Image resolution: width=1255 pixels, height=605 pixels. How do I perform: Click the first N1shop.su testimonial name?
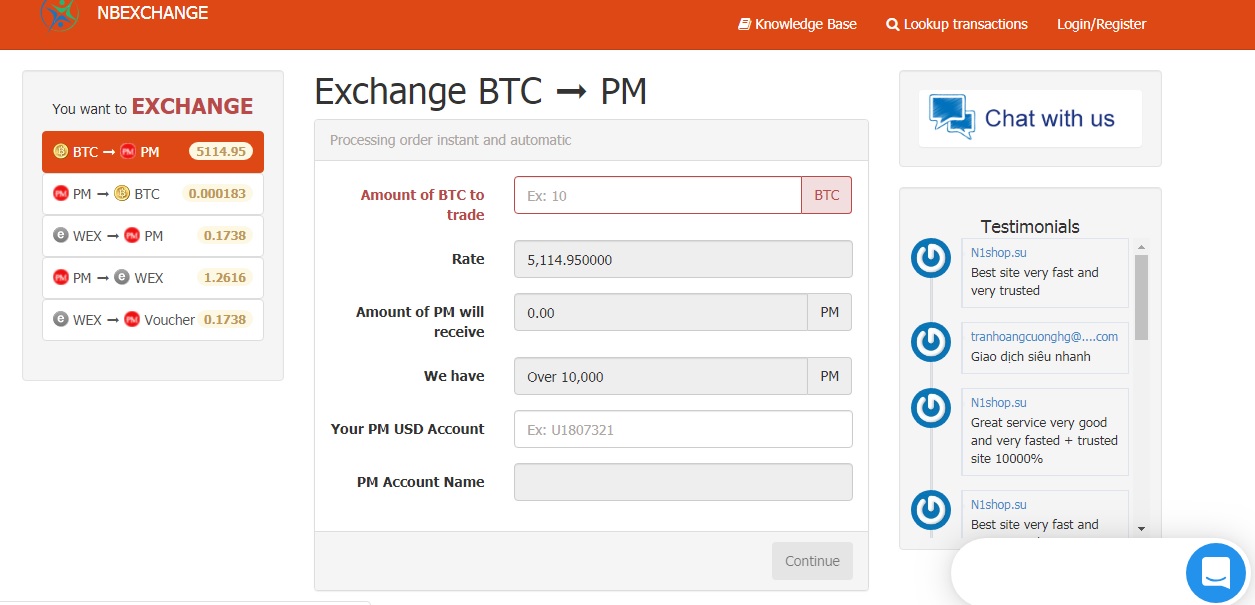(x=998, y=253)
